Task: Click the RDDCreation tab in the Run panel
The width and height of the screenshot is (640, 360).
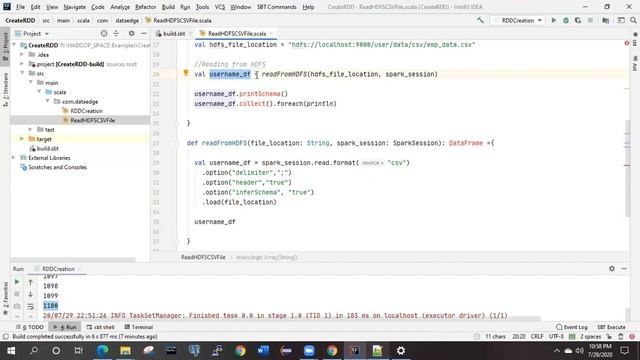Action: pyautogui.click(x=58, y=269)
